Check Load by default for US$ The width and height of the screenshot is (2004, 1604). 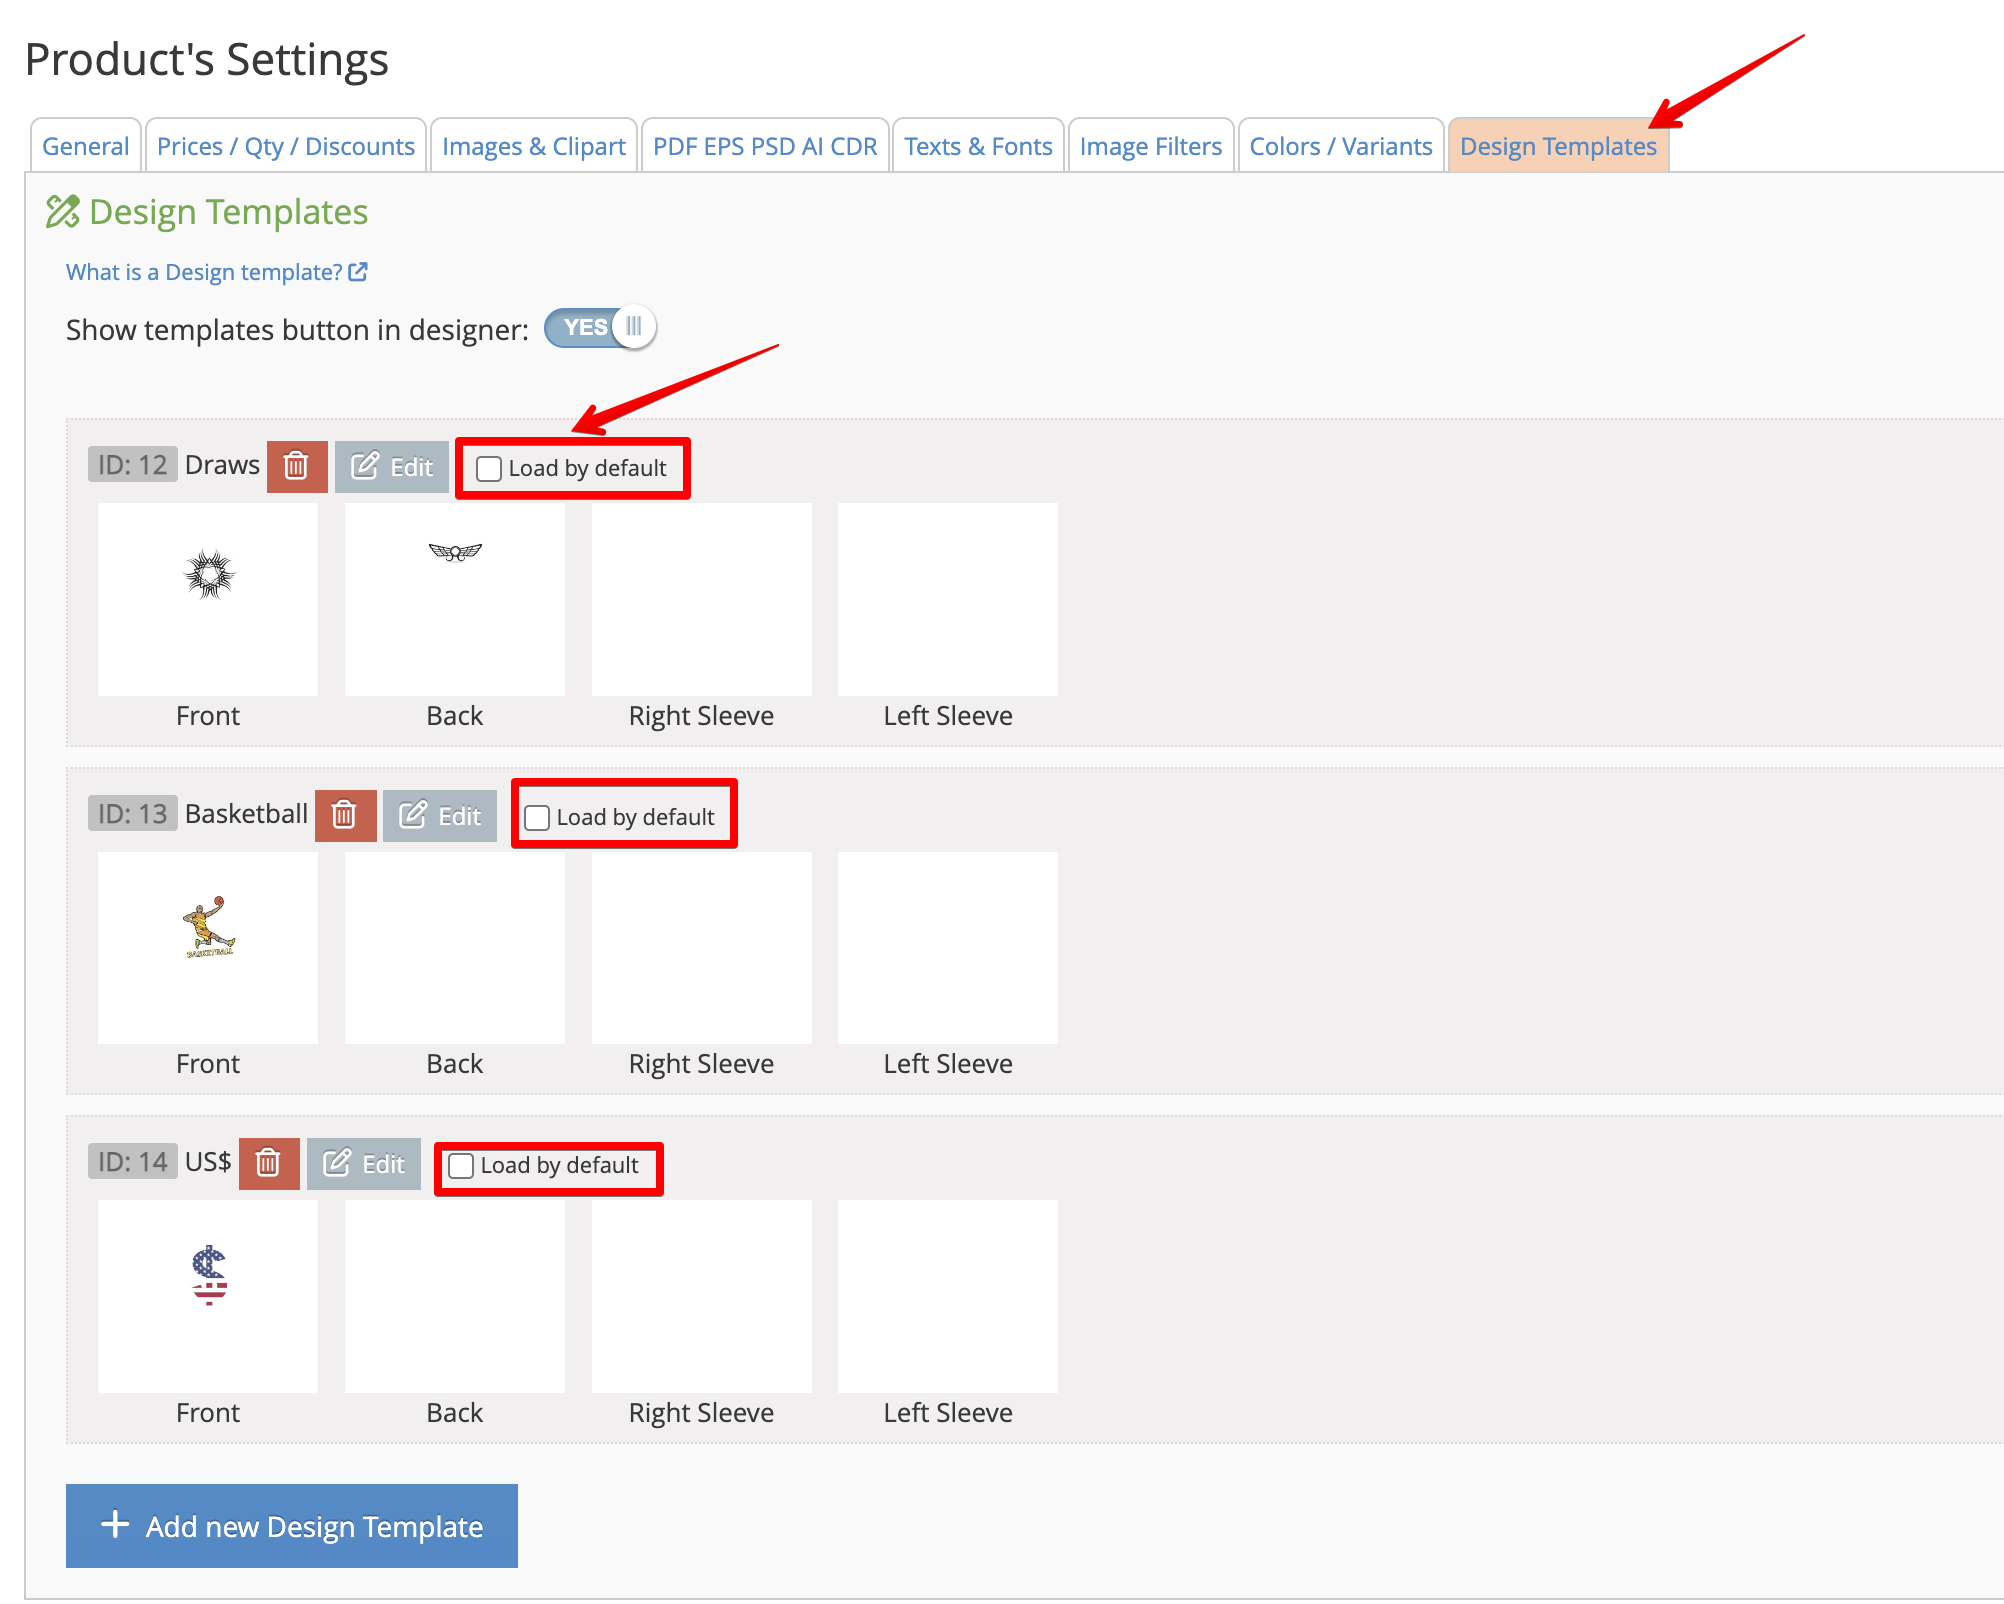click(x=461, y=1166)
